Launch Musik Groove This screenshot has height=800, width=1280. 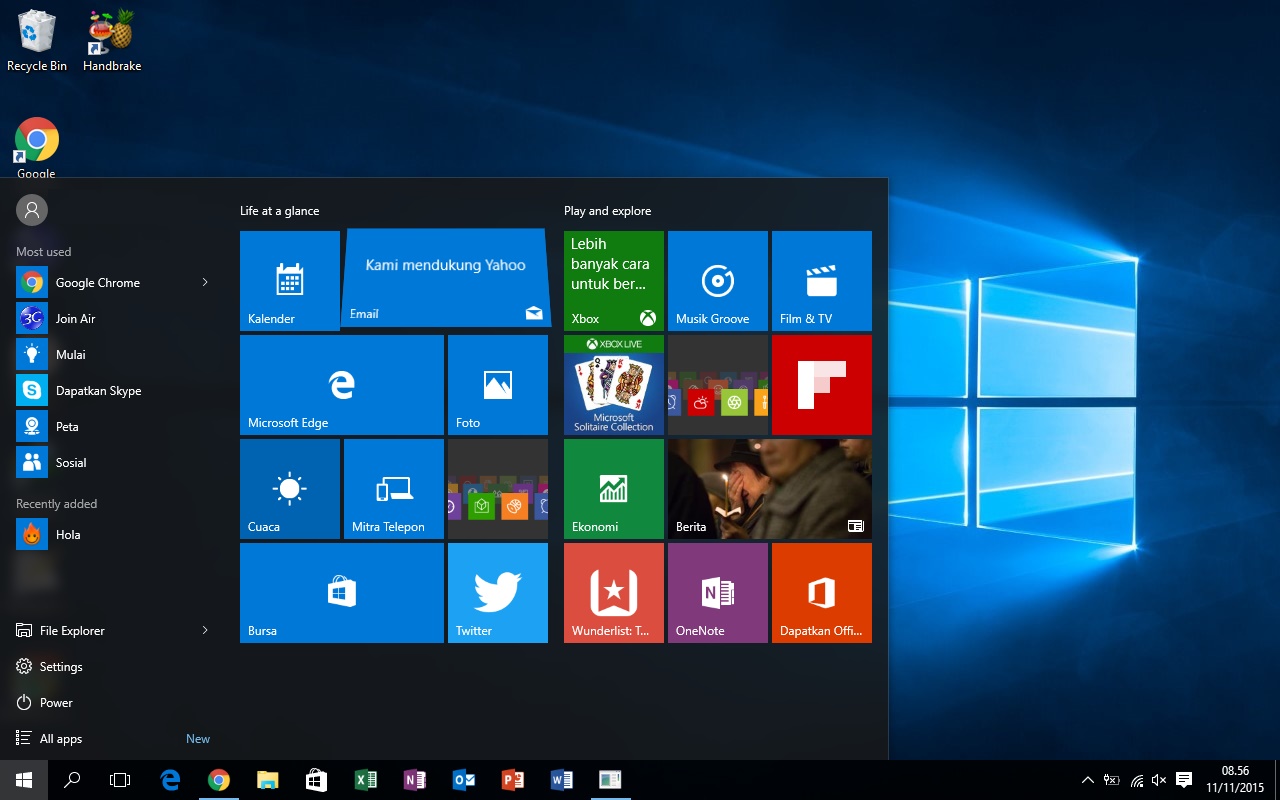(x=717, y=280)
